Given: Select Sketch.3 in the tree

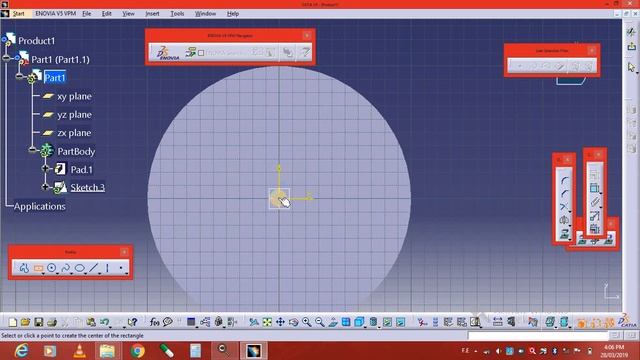Looking at the screenshot, I should point(88,187).
